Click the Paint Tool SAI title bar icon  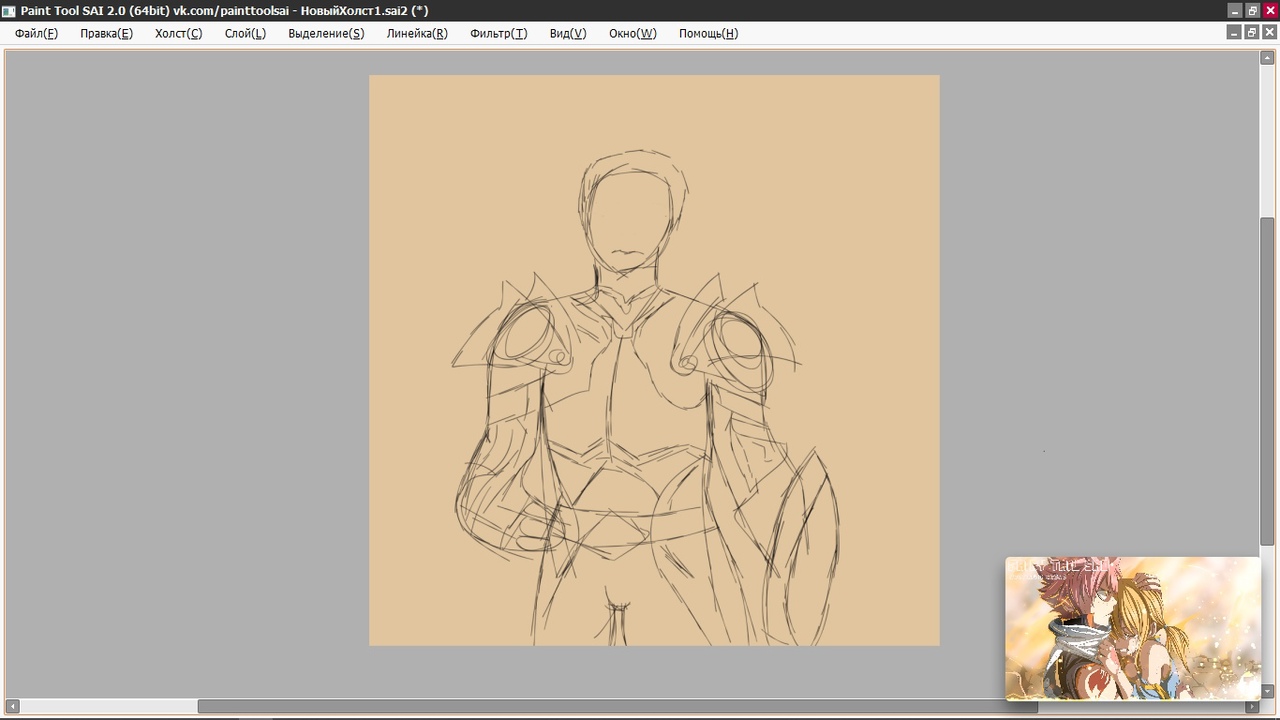pyautogui.click(x=9, y=10)
